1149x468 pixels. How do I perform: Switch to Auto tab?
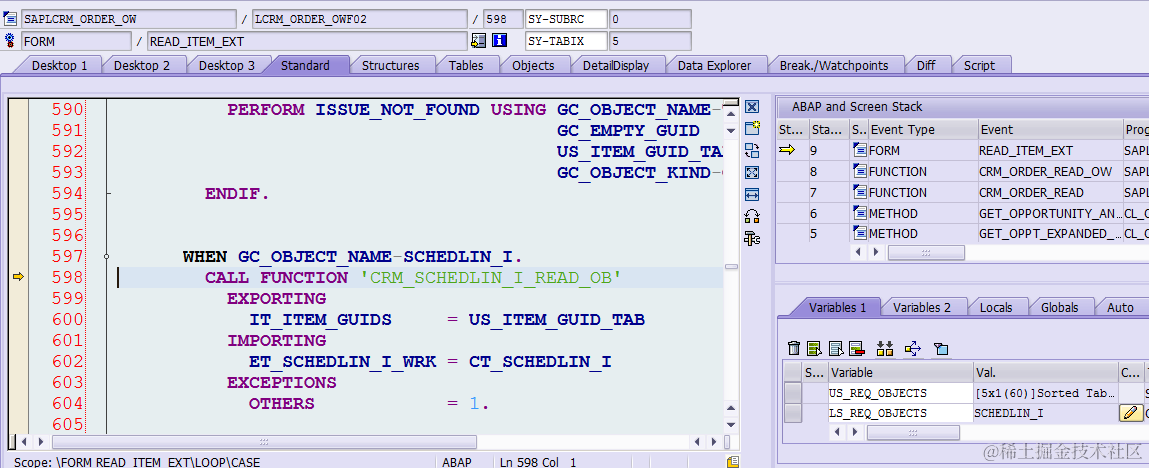tap(1120, 308)
